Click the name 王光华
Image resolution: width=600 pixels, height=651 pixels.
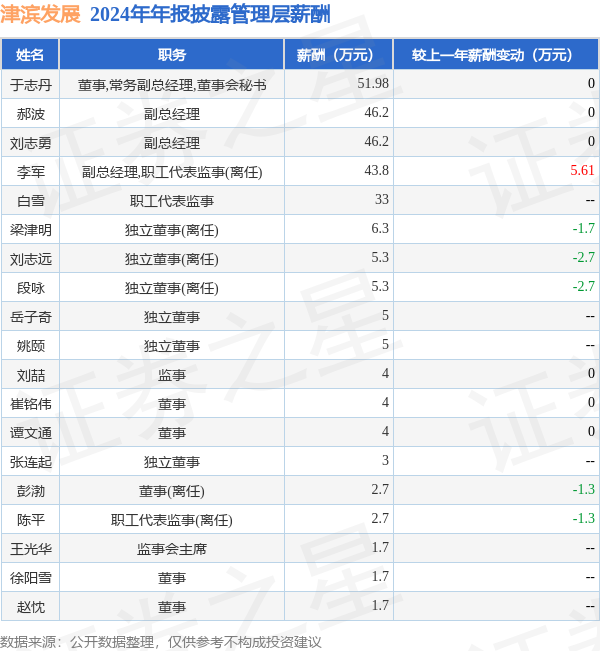31,549
